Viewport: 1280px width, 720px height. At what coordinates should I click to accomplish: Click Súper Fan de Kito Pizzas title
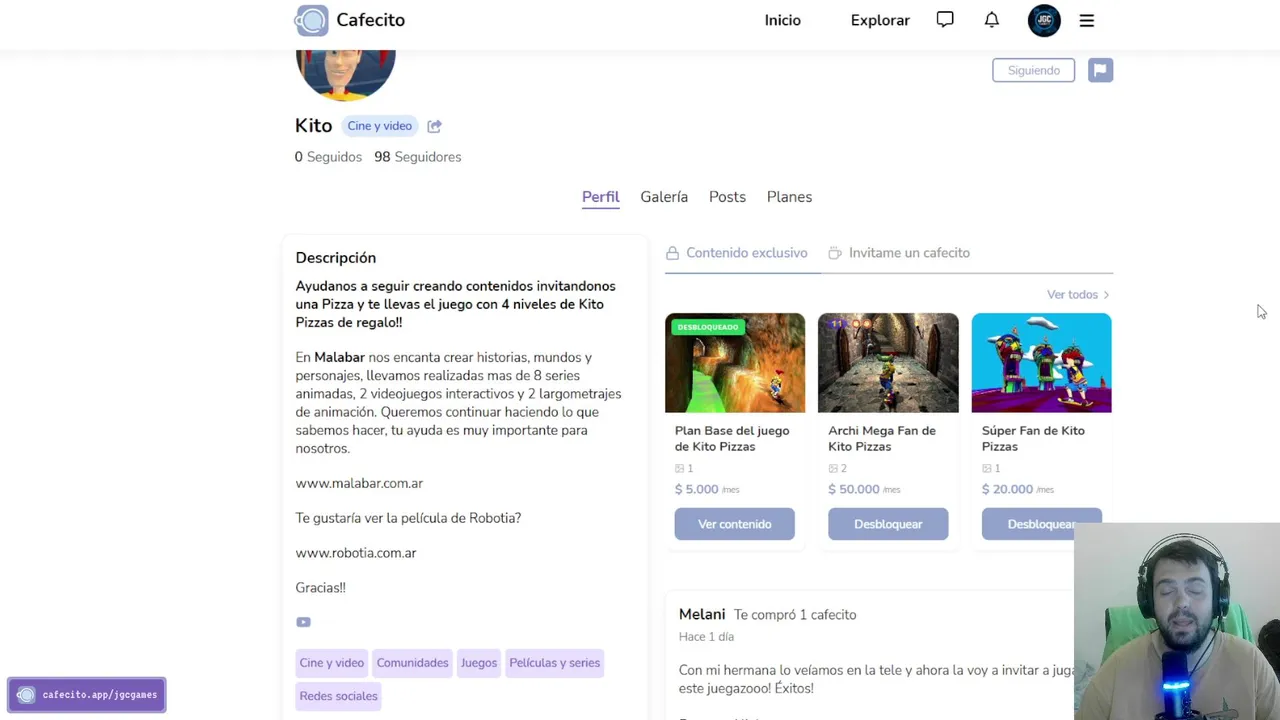pyautogui.click(x=1033, y=439)
